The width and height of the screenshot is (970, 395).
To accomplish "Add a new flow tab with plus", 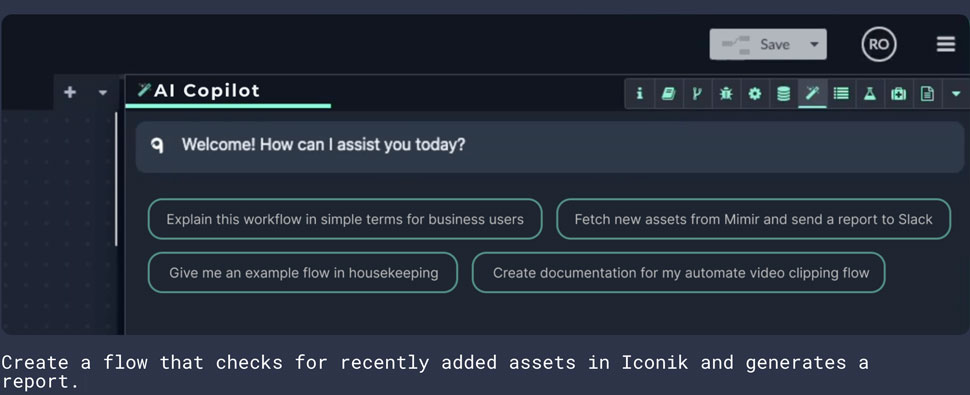I will [x=70, y=93].
